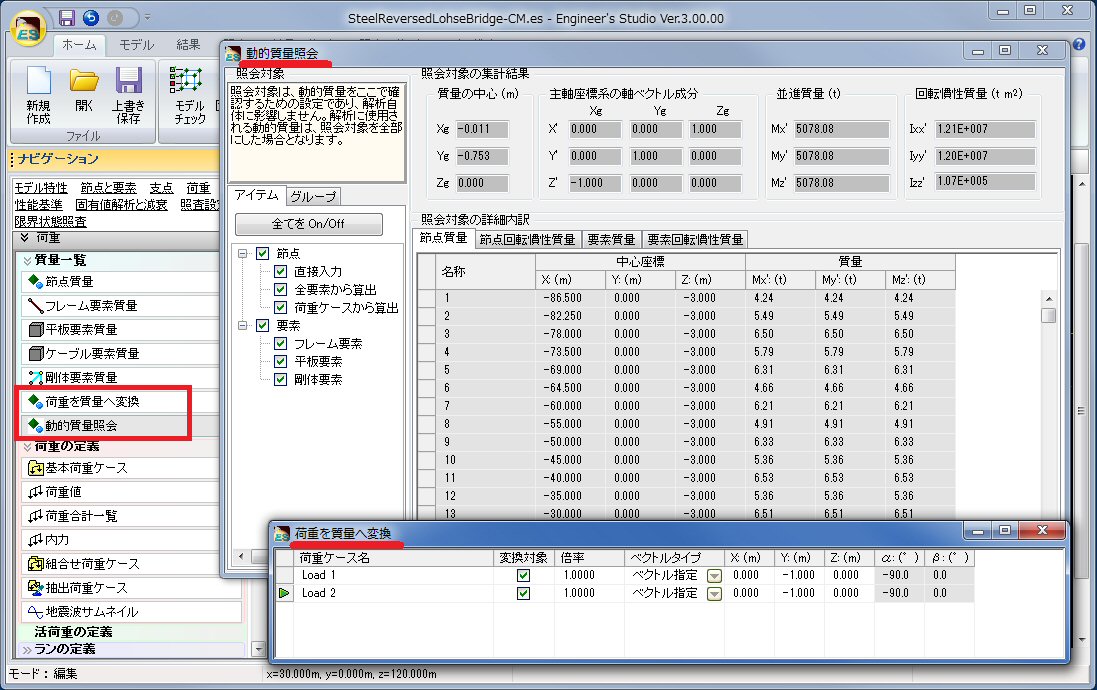Open 地震波サムネイル navigation item
1097x690 pixels.
132,612
